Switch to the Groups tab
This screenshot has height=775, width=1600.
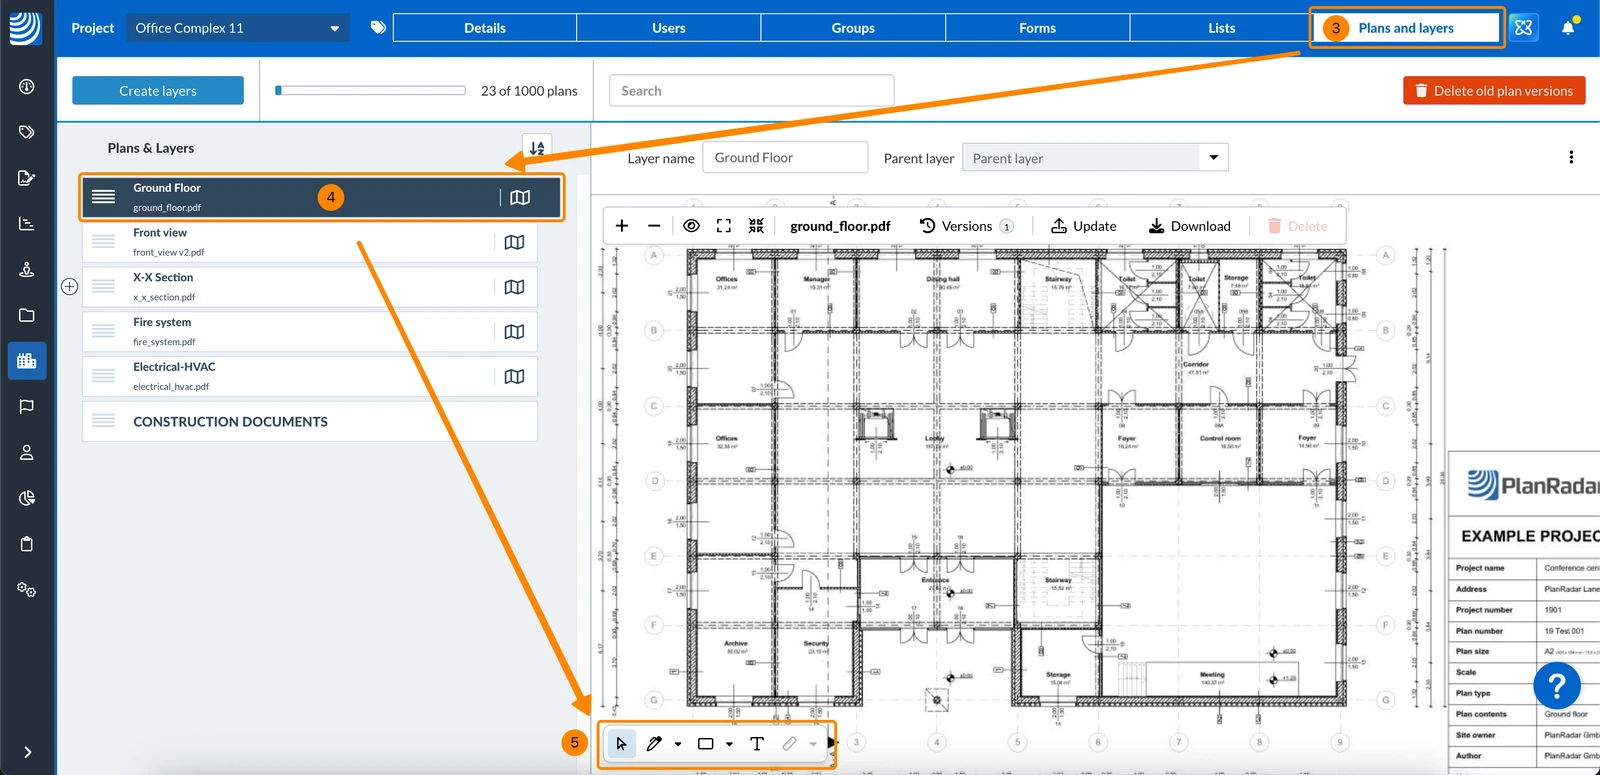point(853,28)
